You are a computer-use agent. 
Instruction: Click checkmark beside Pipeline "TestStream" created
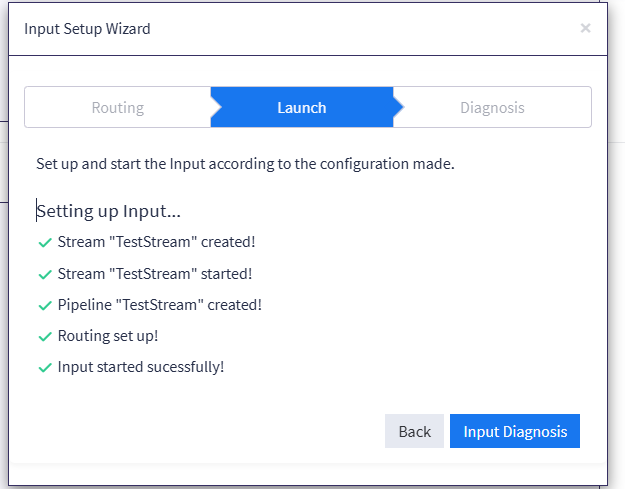45,306
